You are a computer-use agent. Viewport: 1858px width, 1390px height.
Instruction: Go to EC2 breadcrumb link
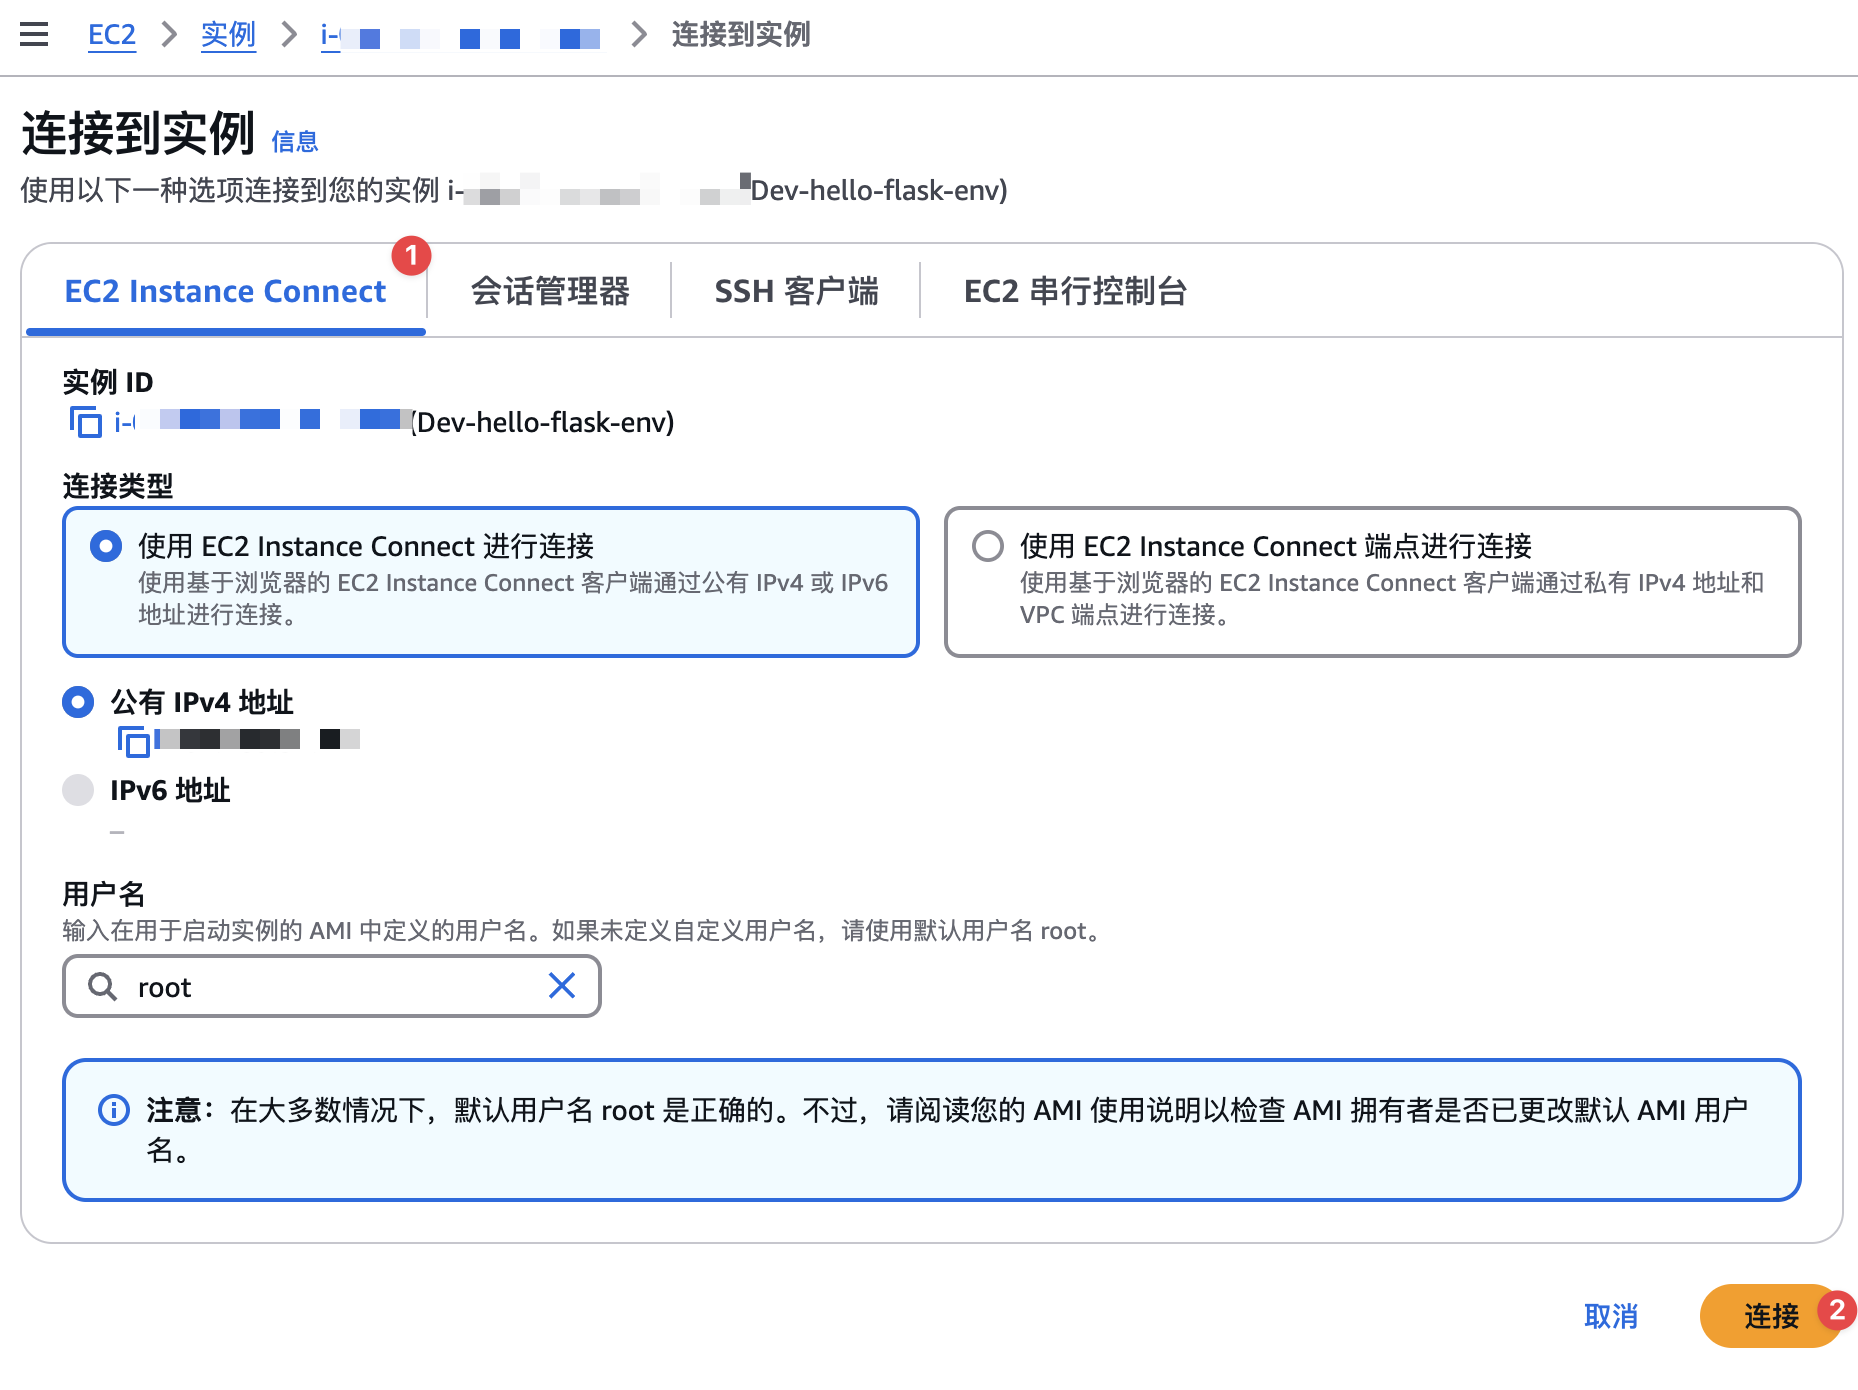(x=112, y=35)
